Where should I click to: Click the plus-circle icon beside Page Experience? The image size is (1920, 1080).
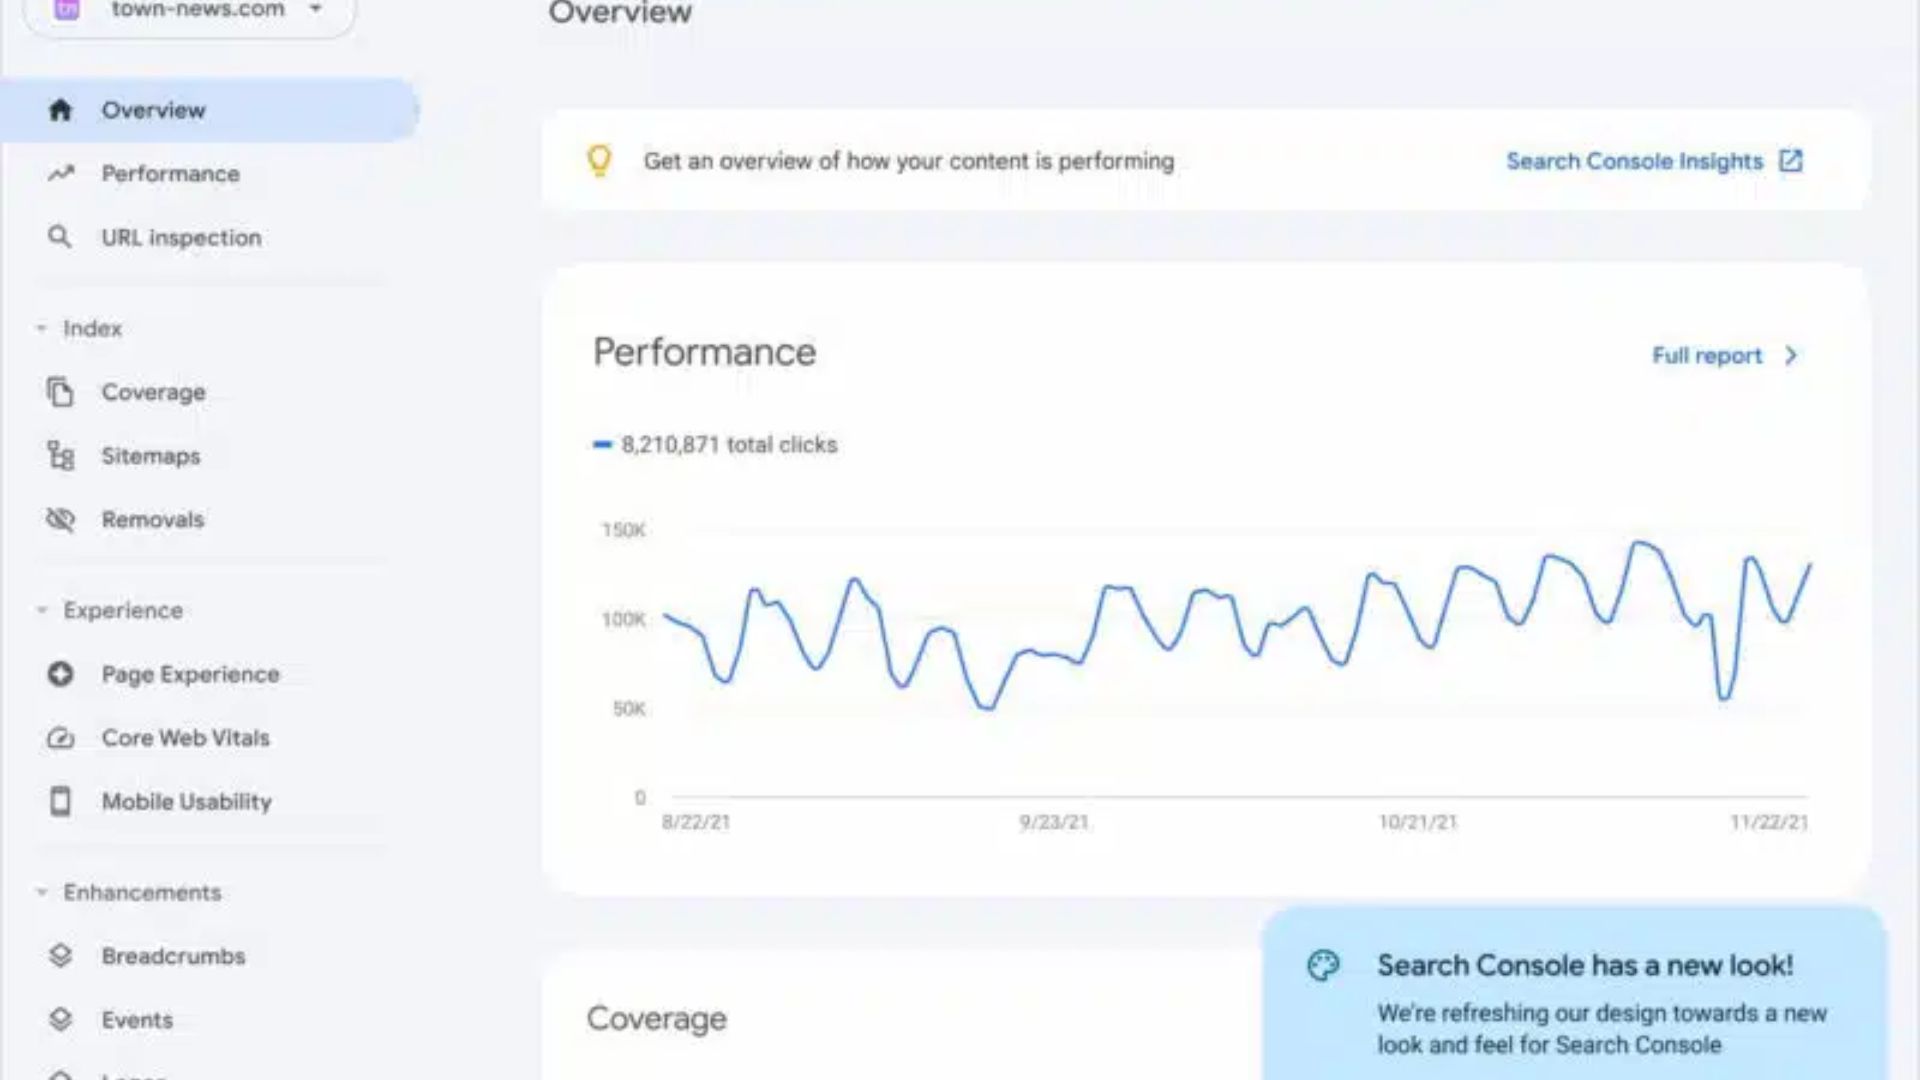60,674
